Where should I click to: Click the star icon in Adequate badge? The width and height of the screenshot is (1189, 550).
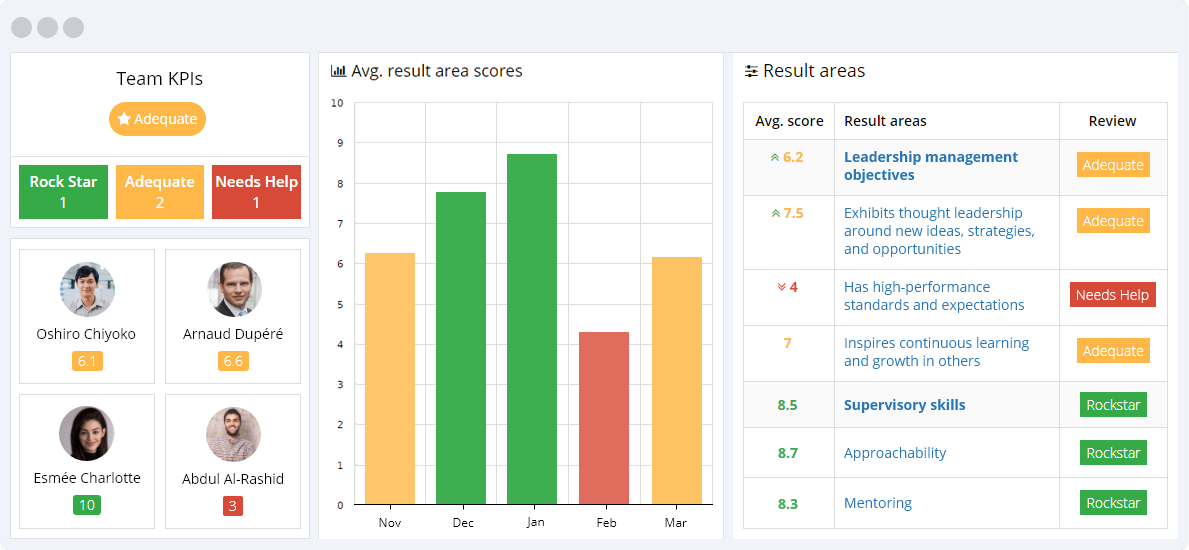[x=124, y=119]
